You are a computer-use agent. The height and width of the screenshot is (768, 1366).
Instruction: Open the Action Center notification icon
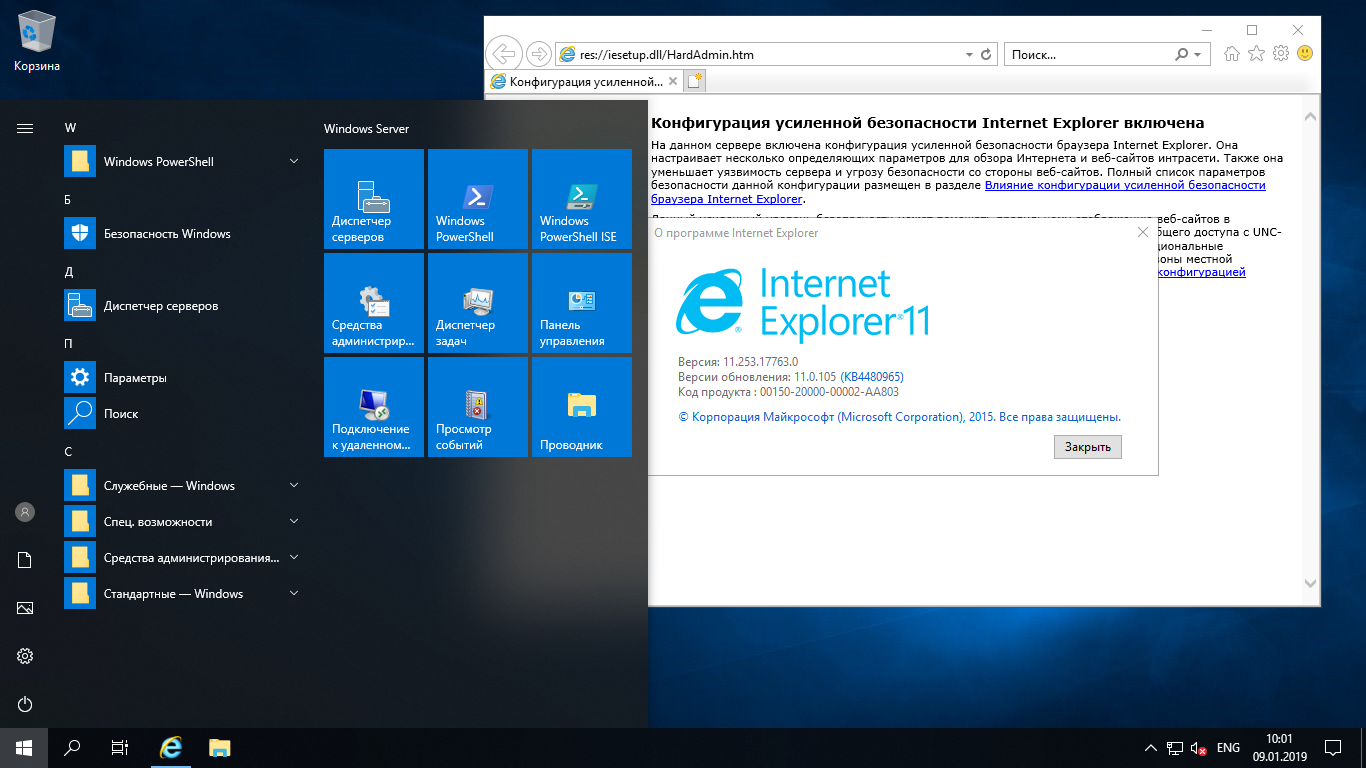[x=1333, y=747]
